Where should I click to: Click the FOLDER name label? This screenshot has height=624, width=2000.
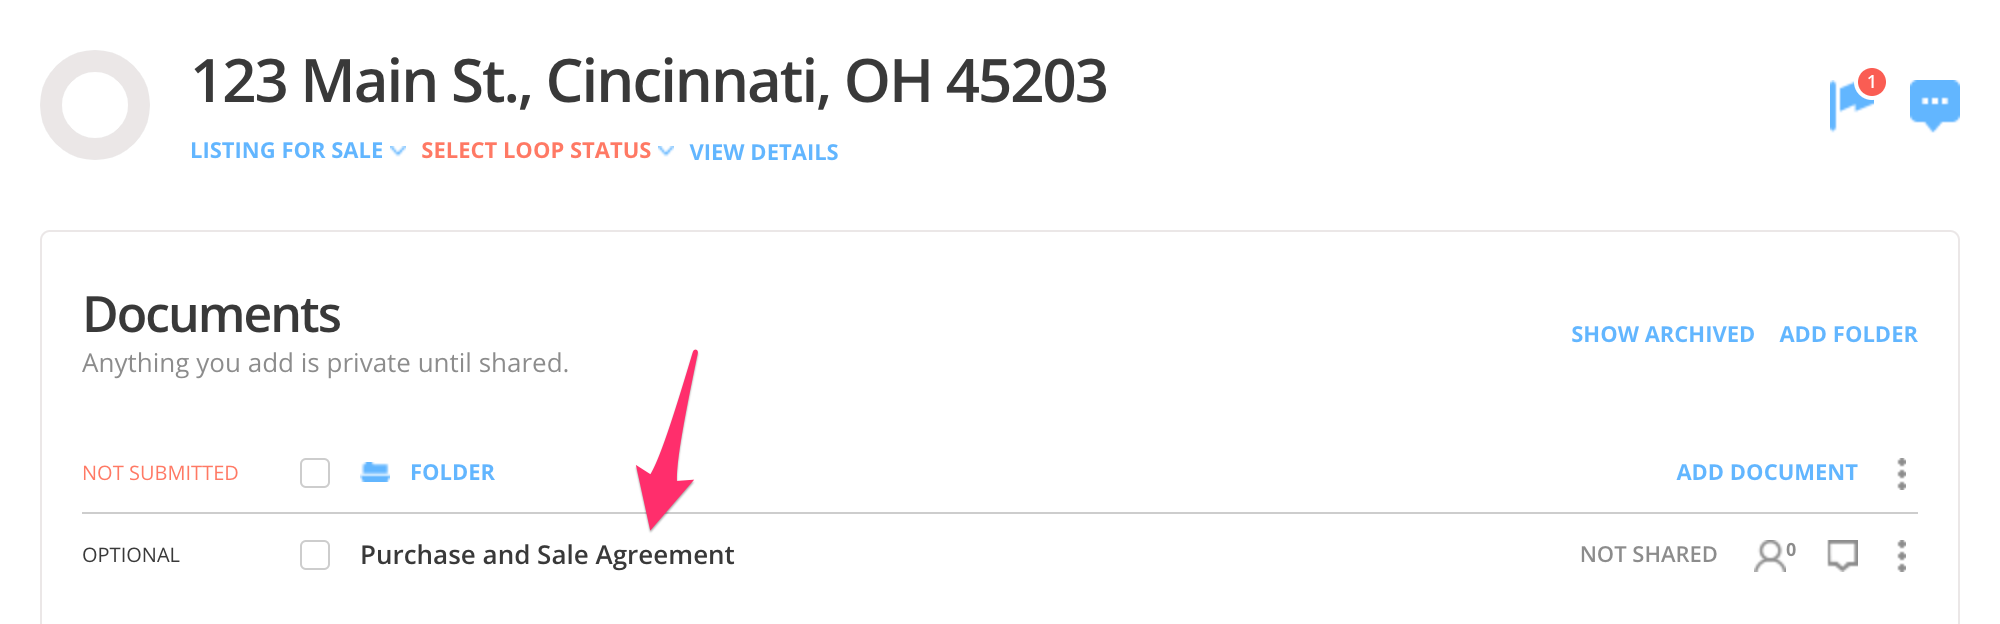[452, 472]
